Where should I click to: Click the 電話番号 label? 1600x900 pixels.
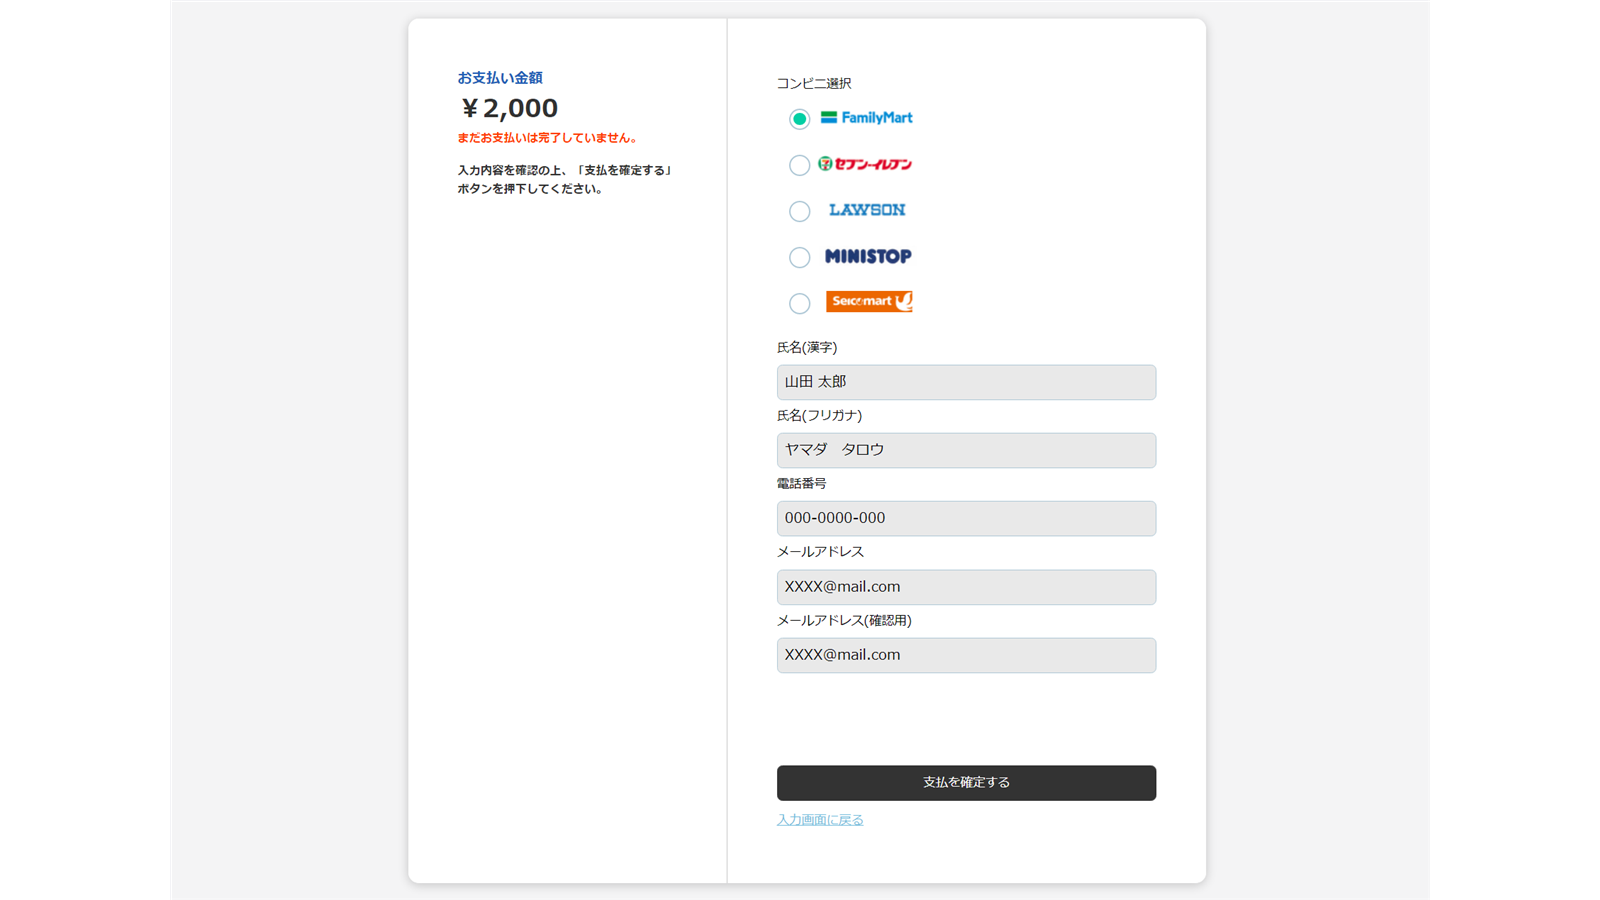802,483
